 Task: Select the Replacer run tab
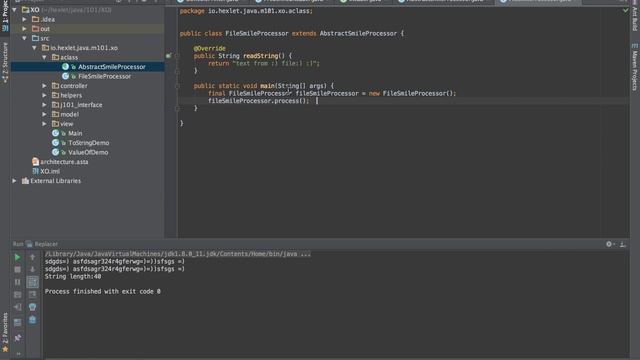coord(42,244)
